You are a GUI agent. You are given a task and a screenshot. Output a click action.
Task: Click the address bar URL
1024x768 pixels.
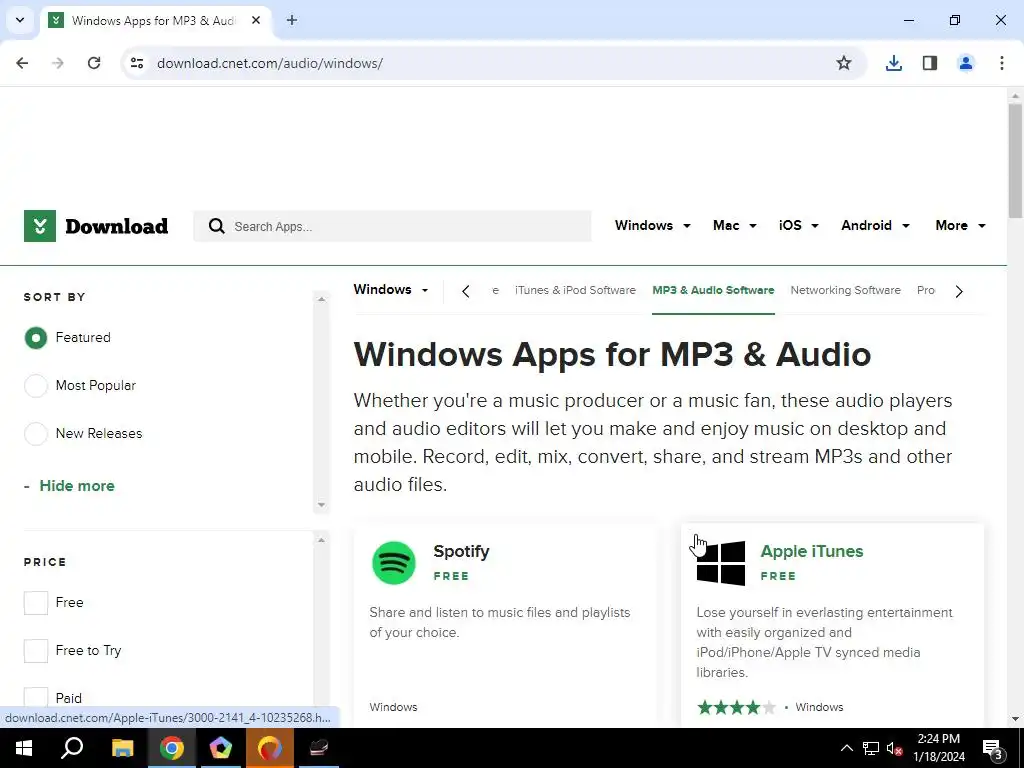pyautogui.click(x=270, y=63)
